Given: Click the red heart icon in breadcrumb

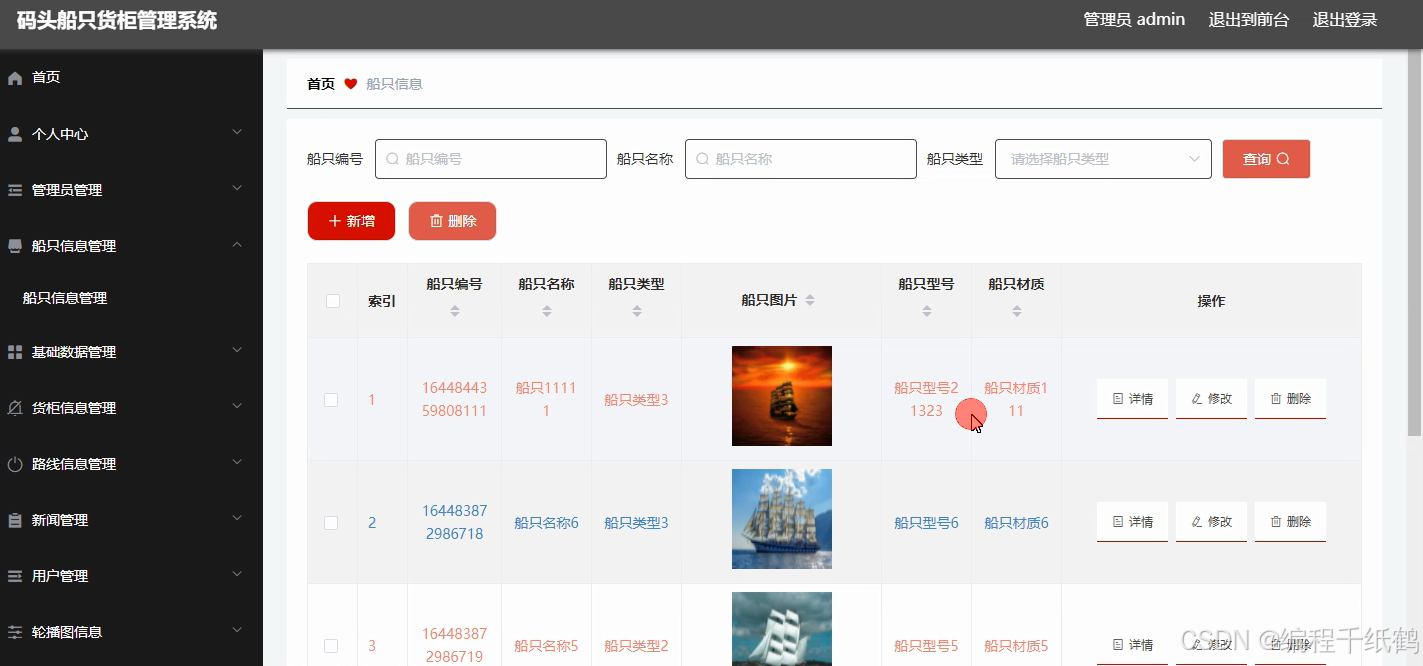Looking at the screenshot, I should 351,84.
